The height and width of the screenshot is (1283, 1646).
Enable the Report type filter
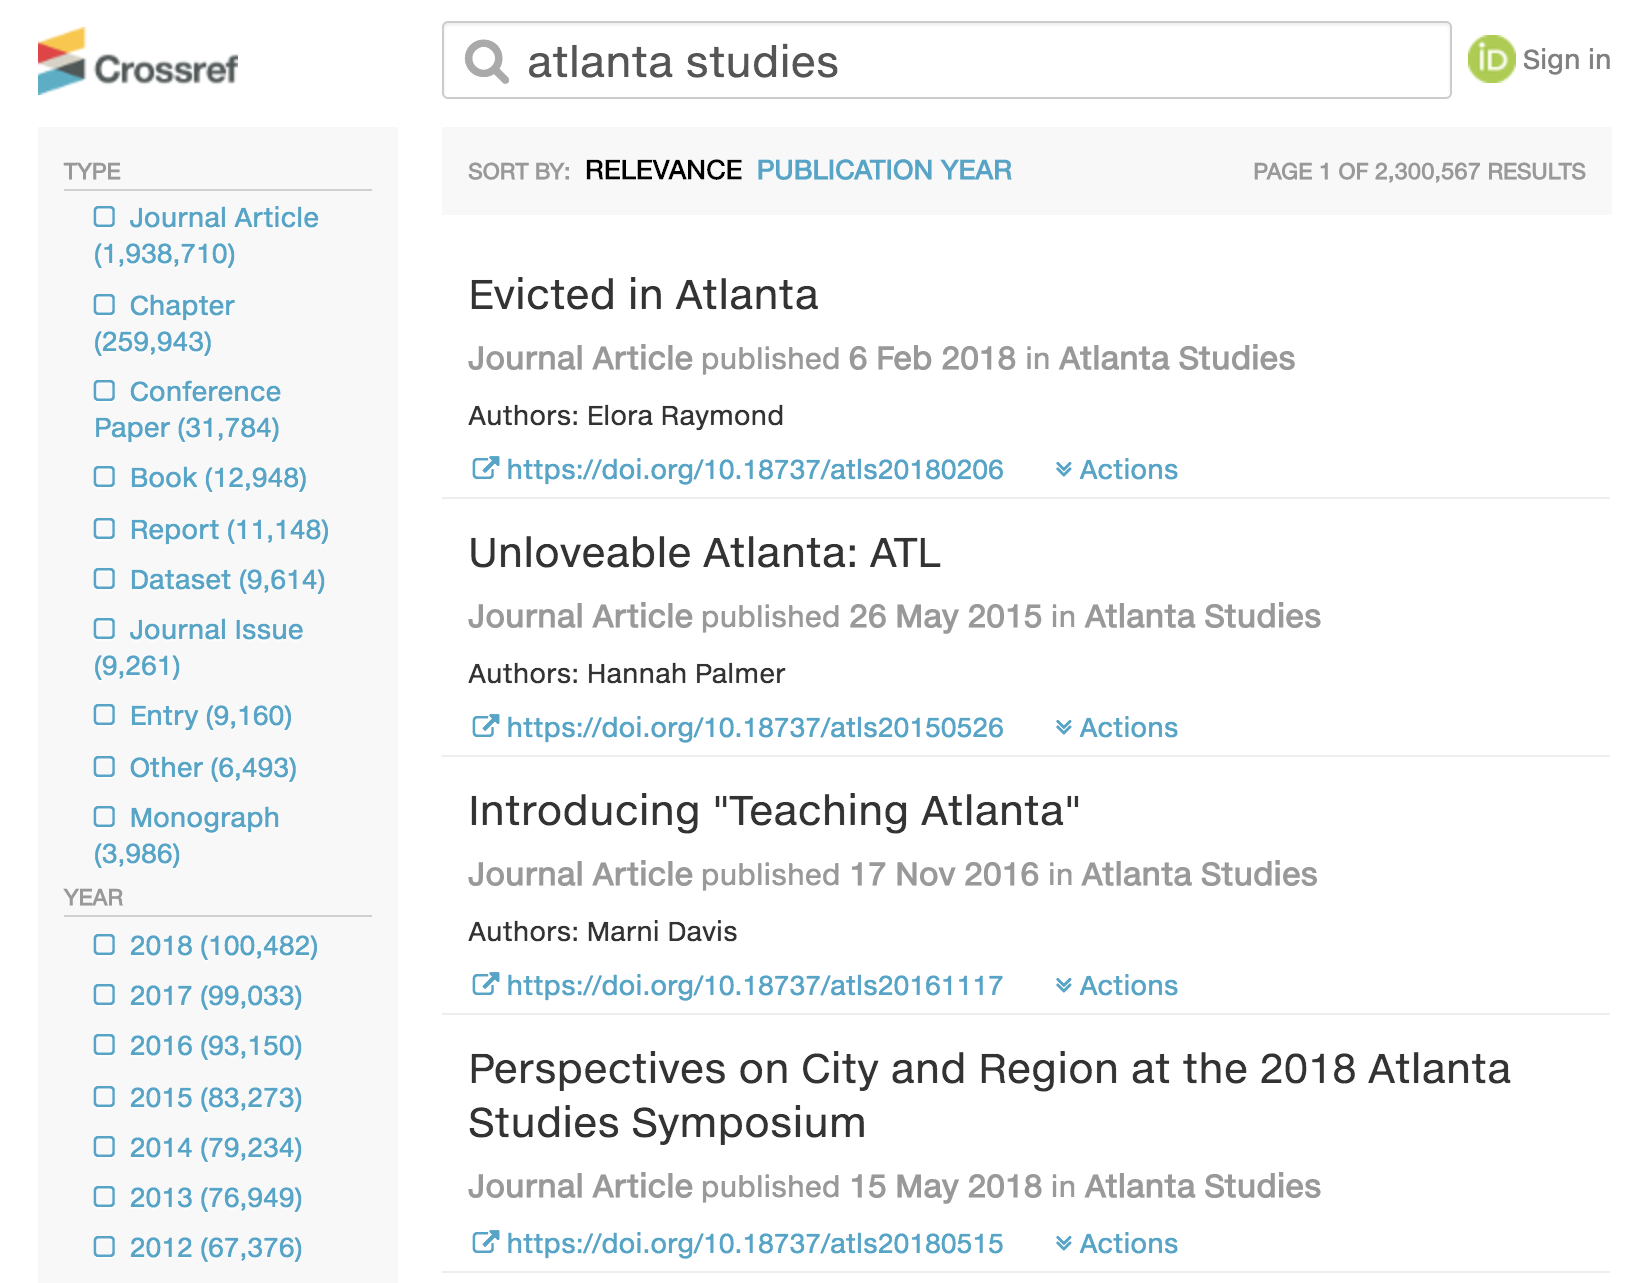[x=105, y=528]
